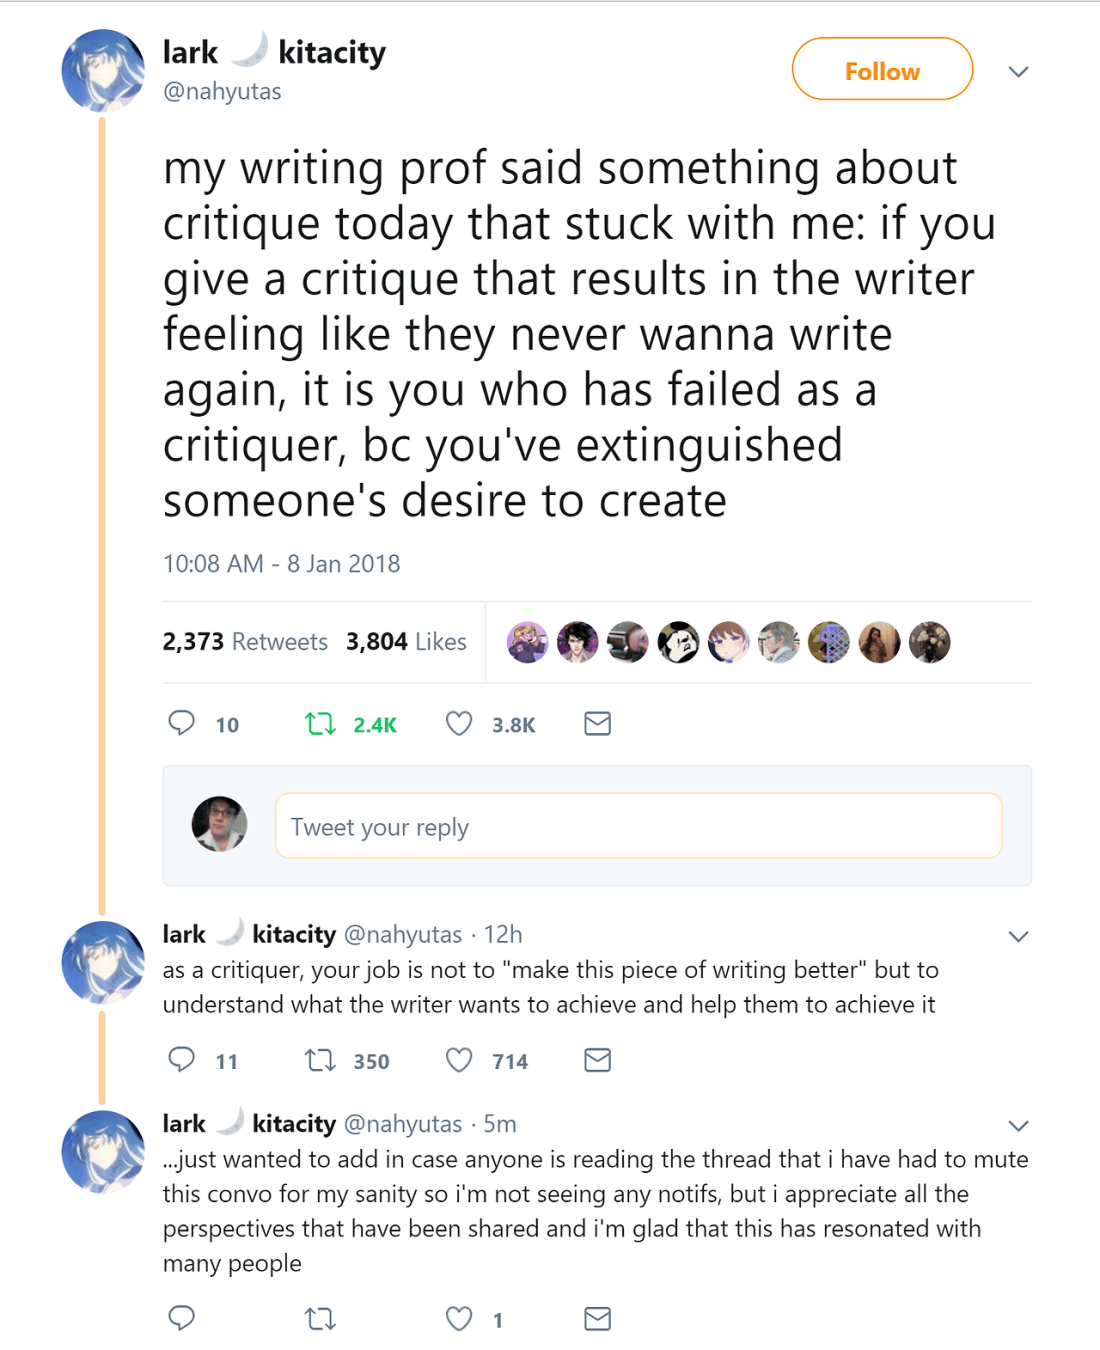Expand options for the 12h reply tweet

(x=1018, y=936)
